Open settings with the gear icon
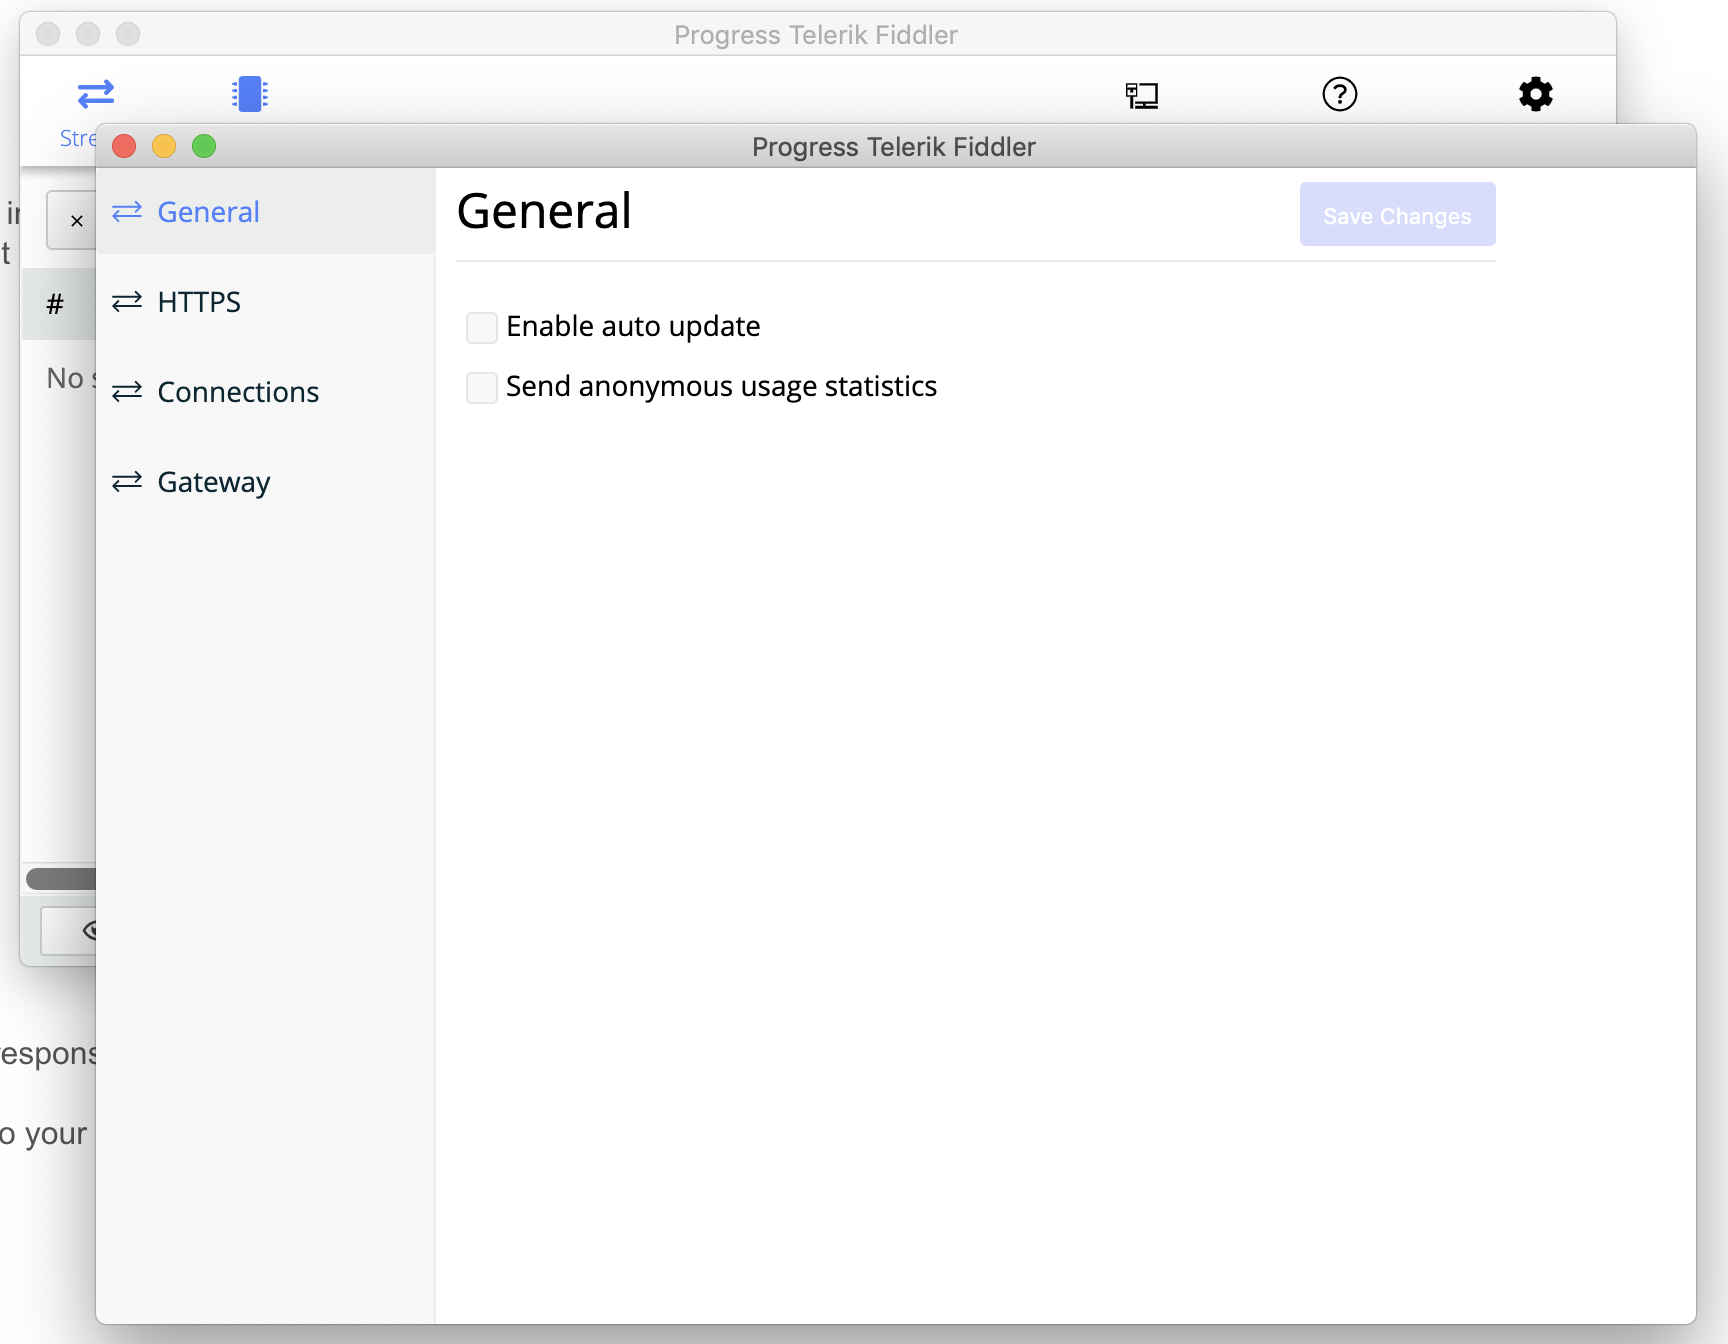The image size is (1728, 1344). (x=1535, y=94)
